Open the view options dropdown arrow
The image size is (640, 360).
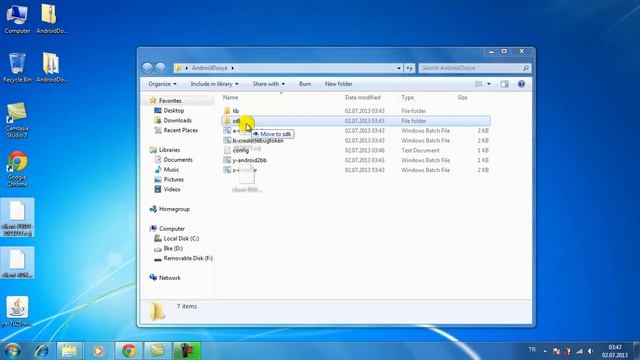click(x=489, y=84)
